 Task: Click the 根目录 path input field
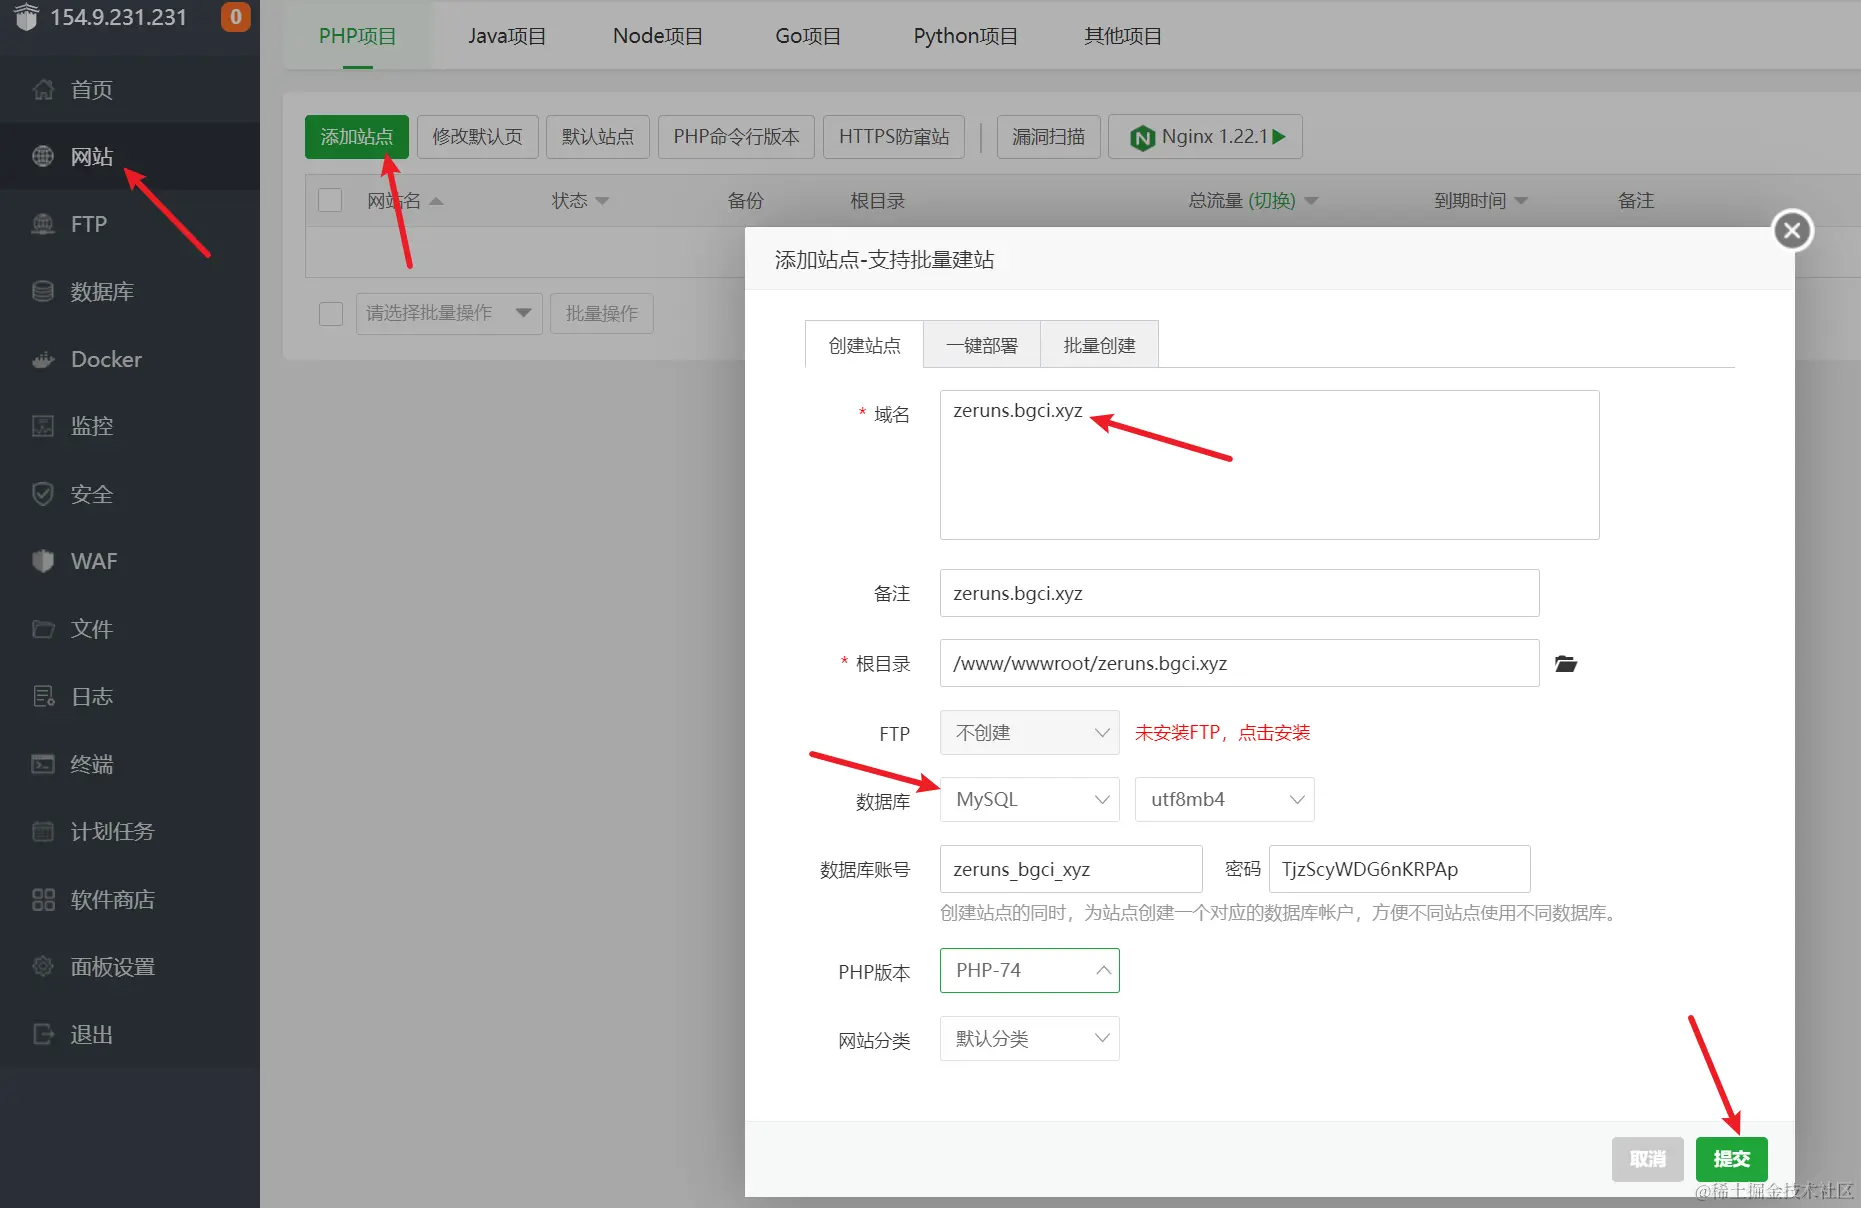click(1239, 663)
